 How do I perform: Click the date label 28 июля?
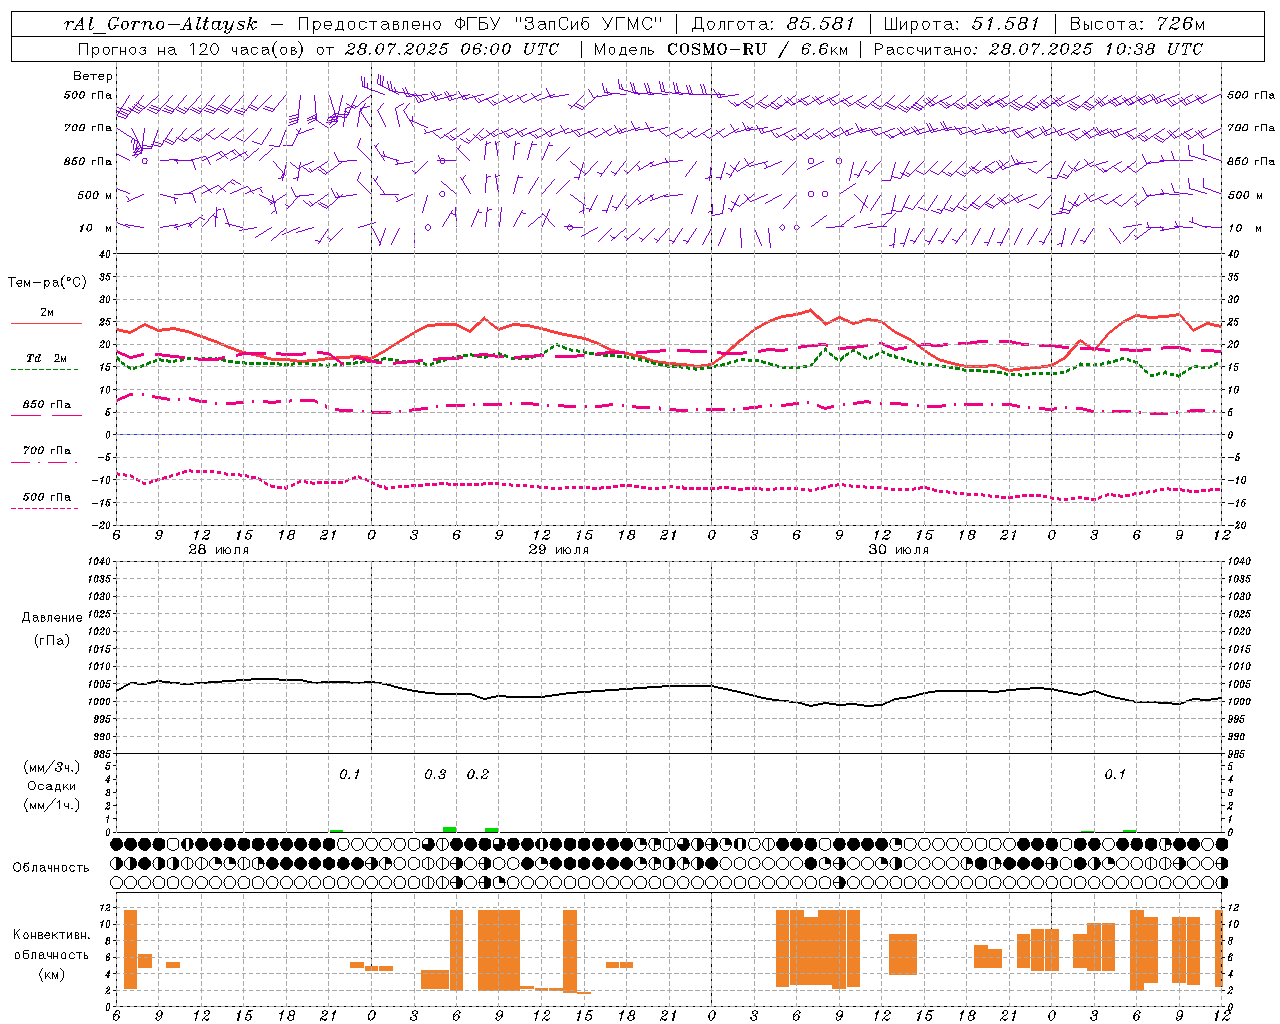click(218, 550)
